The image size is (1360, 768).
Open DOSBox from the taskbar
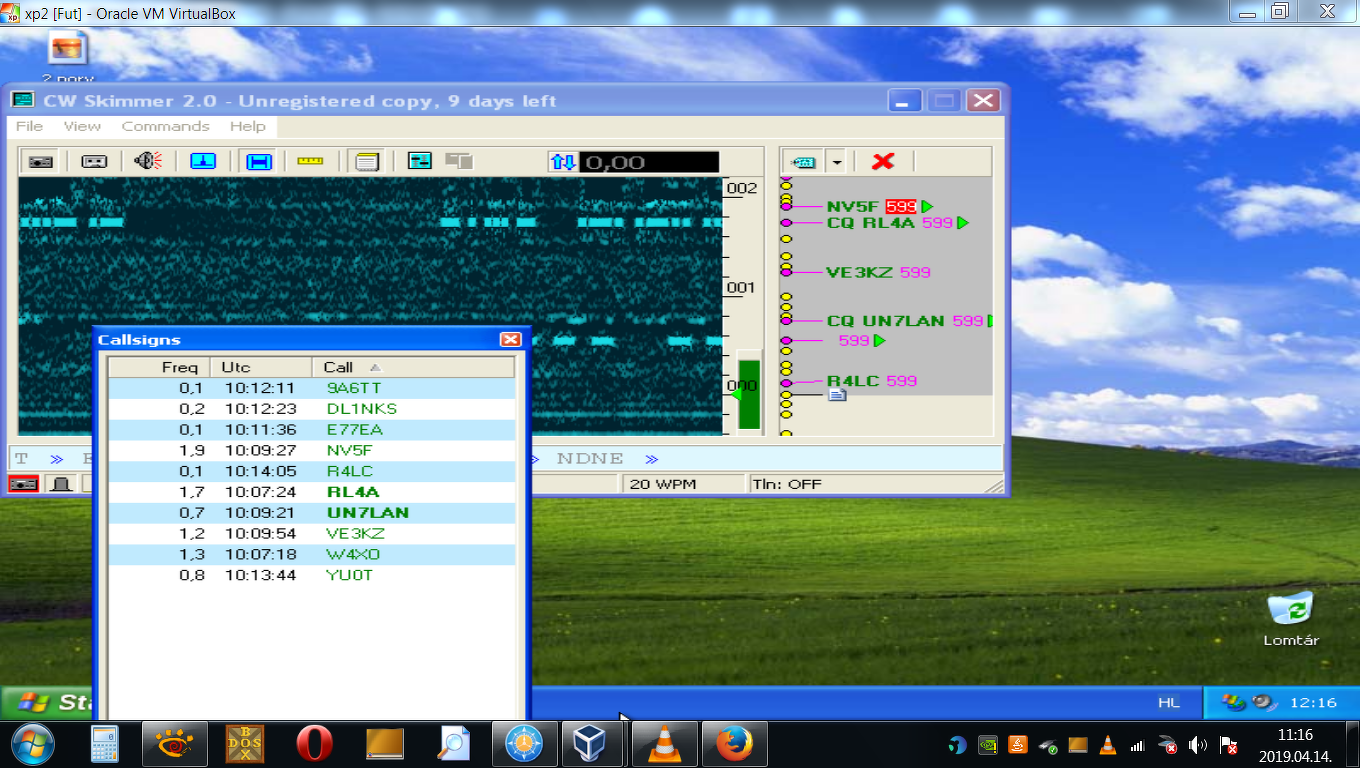(244, 744)
